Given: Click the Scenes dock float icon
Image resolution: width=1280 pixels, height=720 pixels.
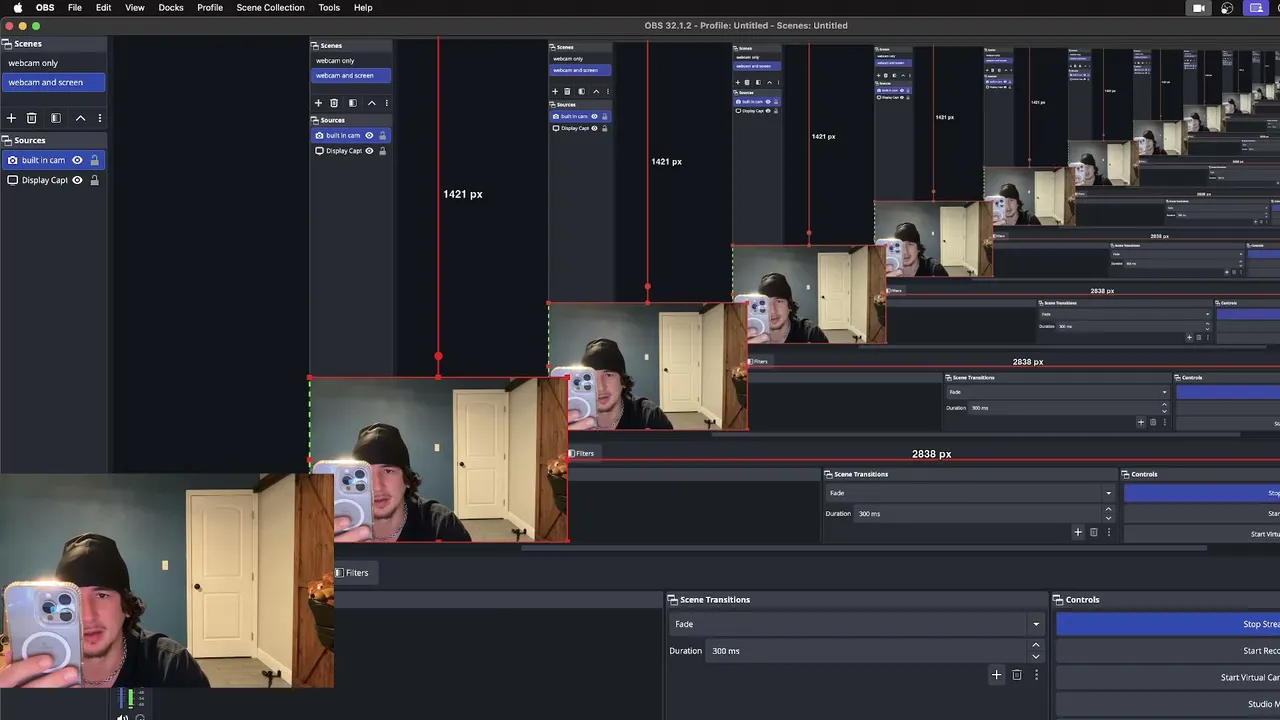Looking at the screenshot, I should (6, 44).
